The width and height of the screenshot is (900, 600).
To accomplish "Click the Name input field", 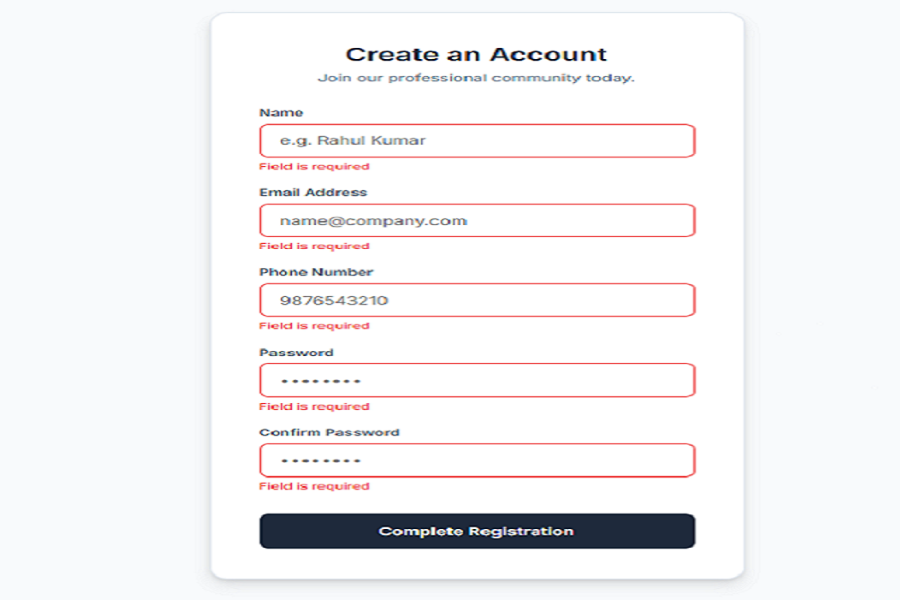I will coord(477,140).
